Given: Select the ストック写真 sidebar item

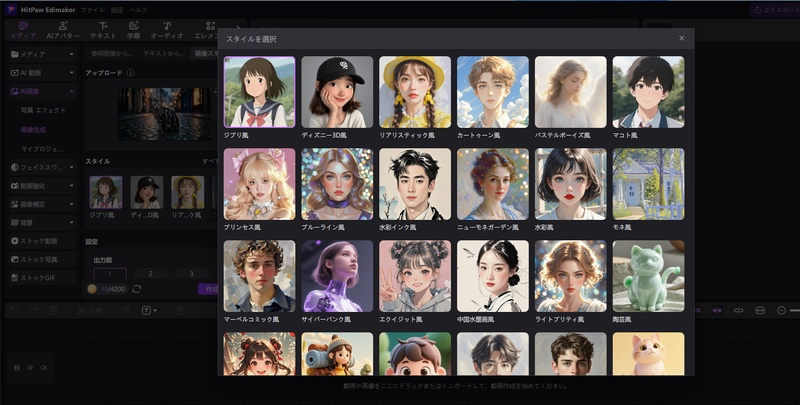Looking at the screenshot, I should point(40,259).
